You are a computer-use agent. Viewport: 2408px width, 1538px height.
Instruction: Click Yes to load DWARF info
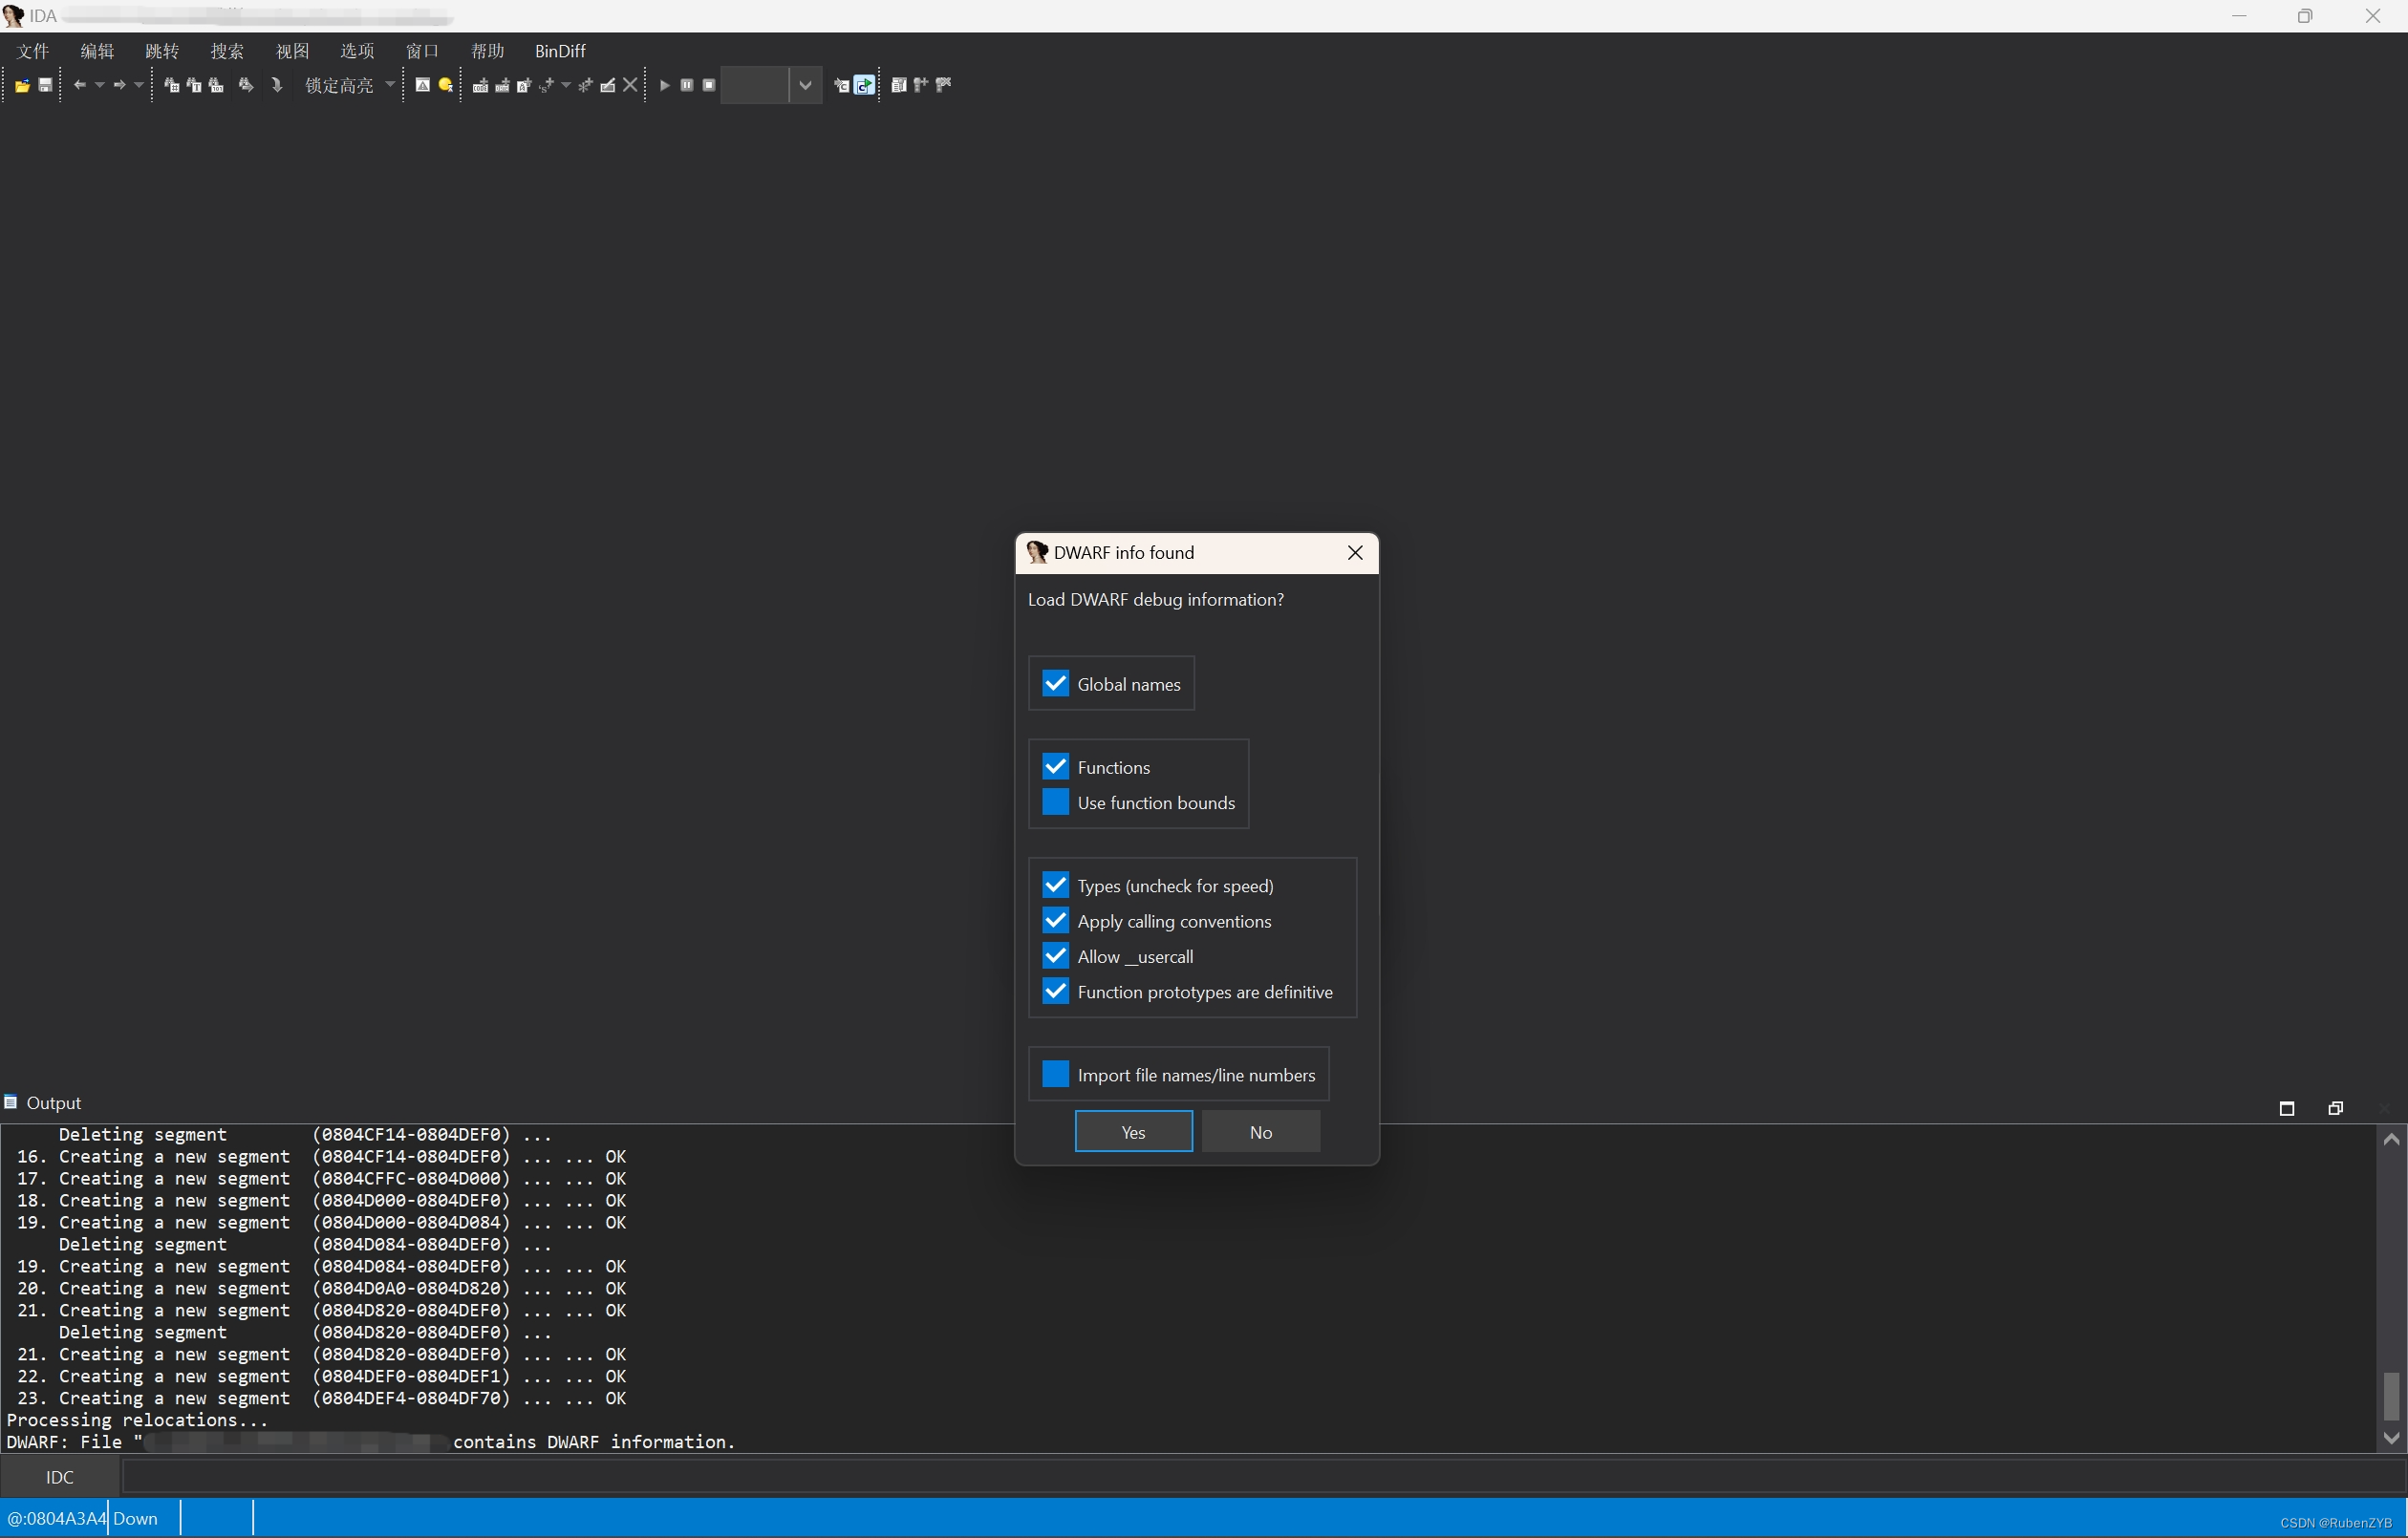click(1133, 1132)
